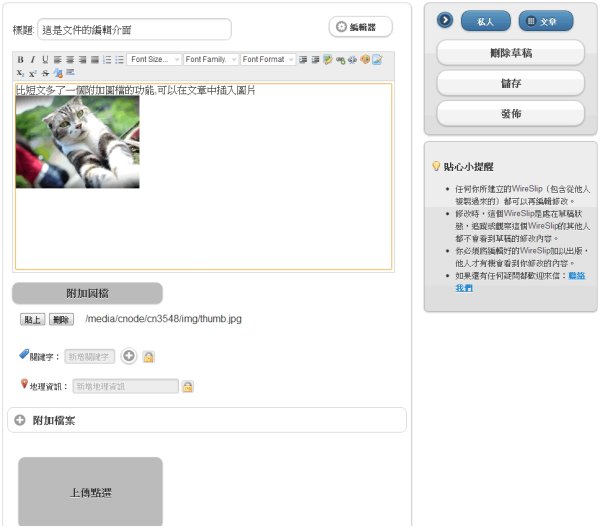This screenshot has width=600, height=531.
Task: Select the cat image in the editor
Action: [x=78, y=142]
